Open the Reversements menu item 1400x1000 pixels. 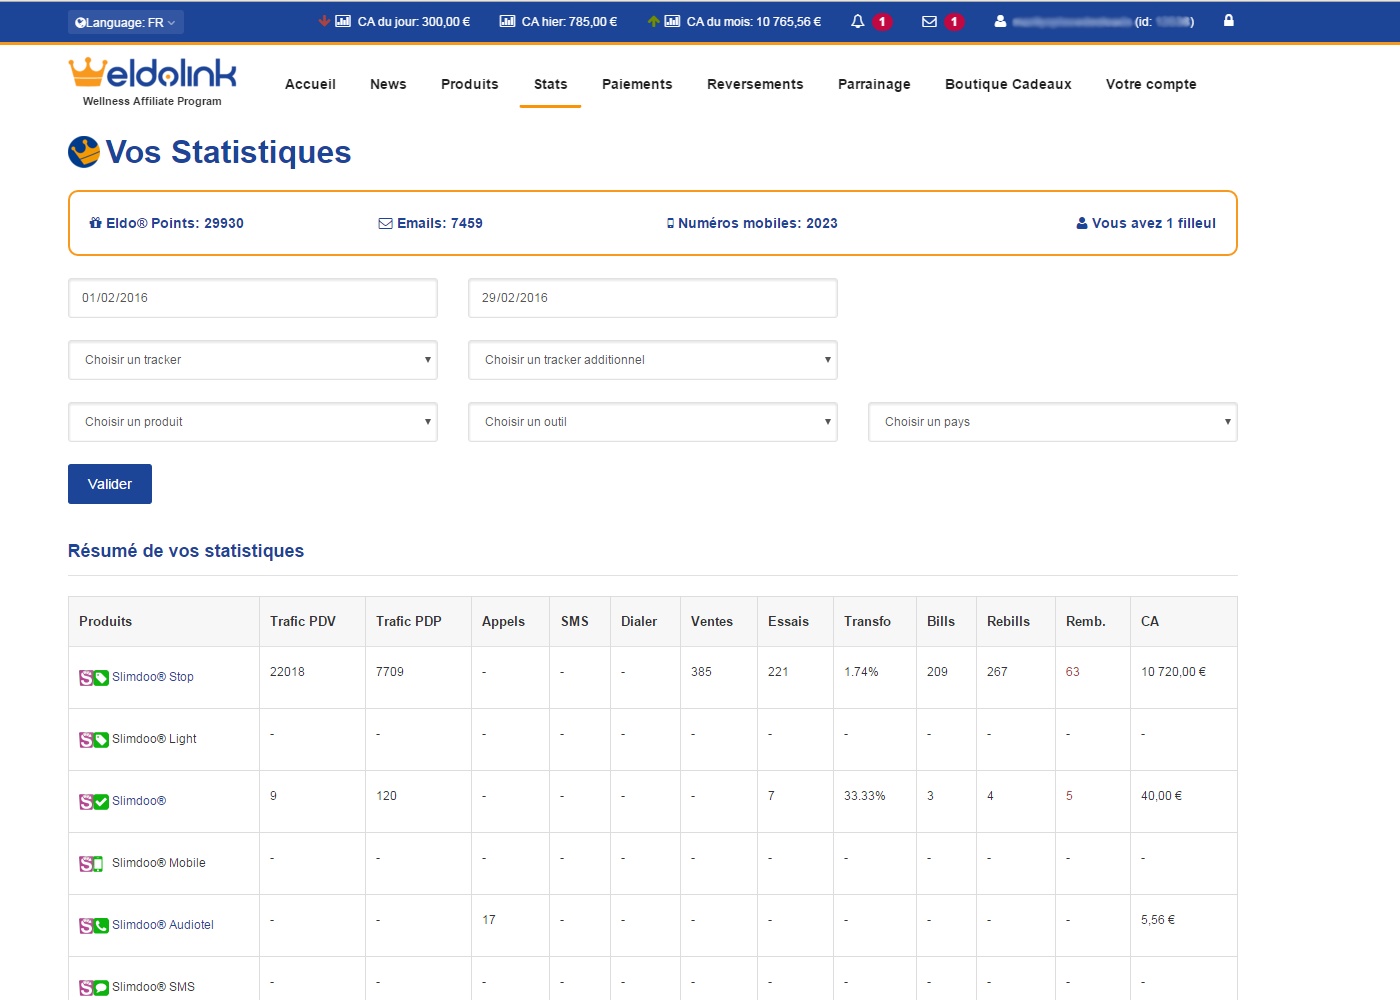tap(755, 84)
